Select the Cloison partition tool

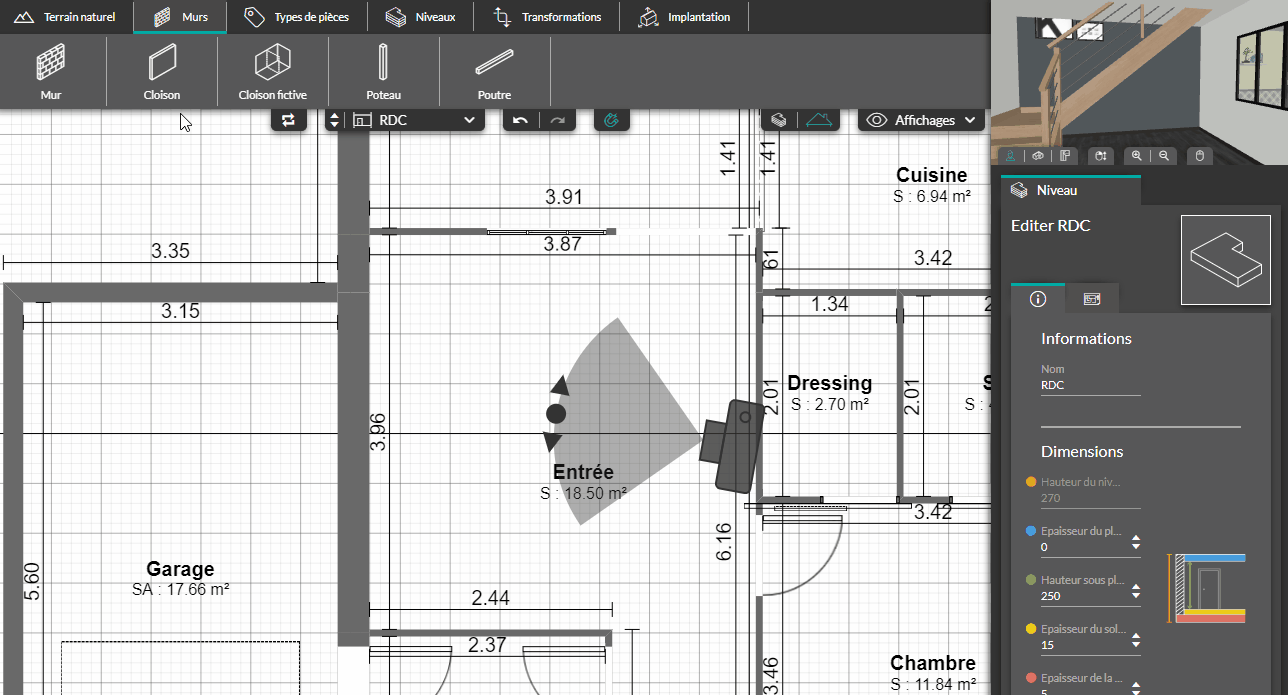click(161, 72)
